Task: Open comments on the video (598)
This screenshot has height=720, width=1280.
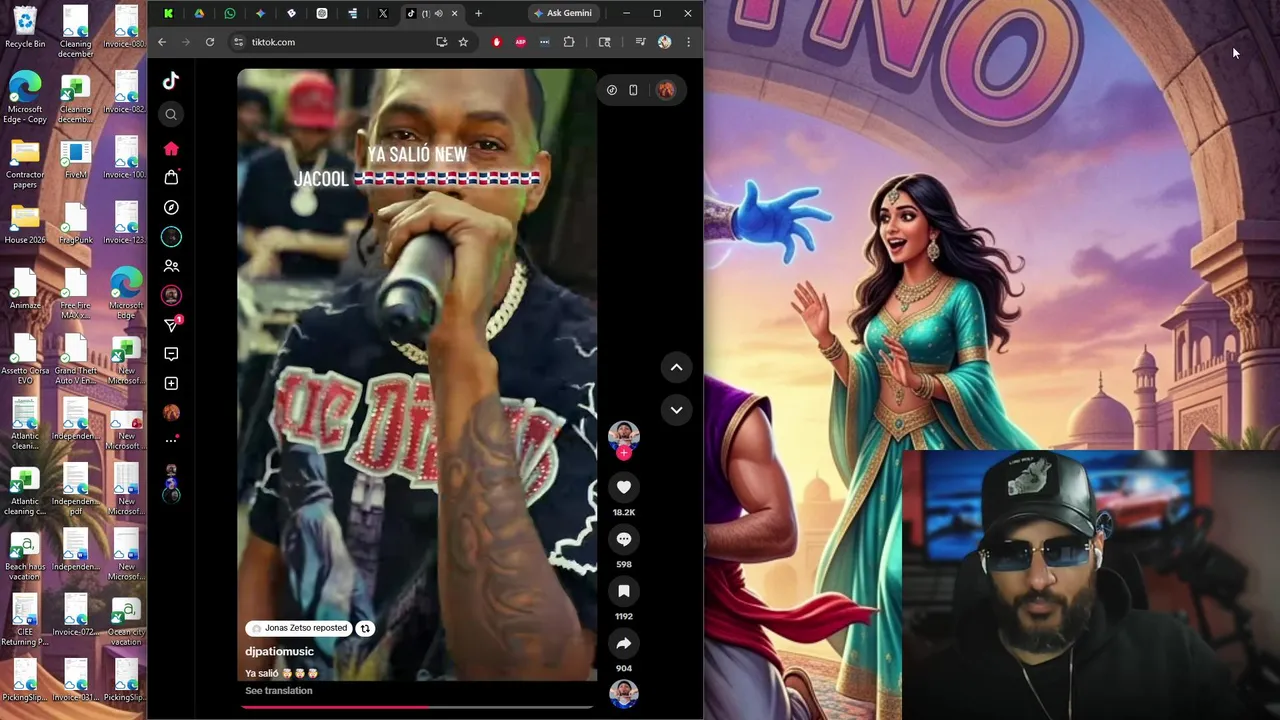Action: tap(624, 539)
